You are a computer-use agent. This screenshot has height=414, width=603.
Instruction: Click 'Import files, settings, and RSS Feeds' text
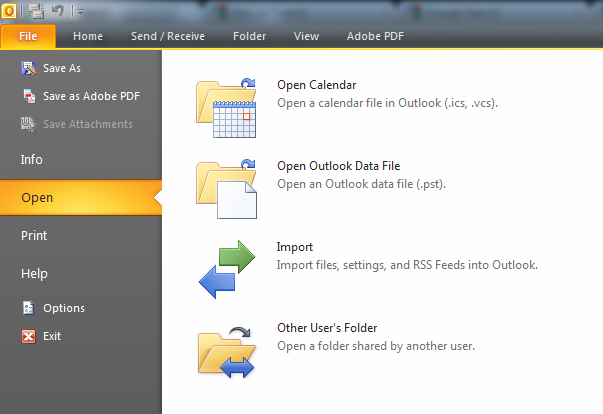(x=407, y=265)
